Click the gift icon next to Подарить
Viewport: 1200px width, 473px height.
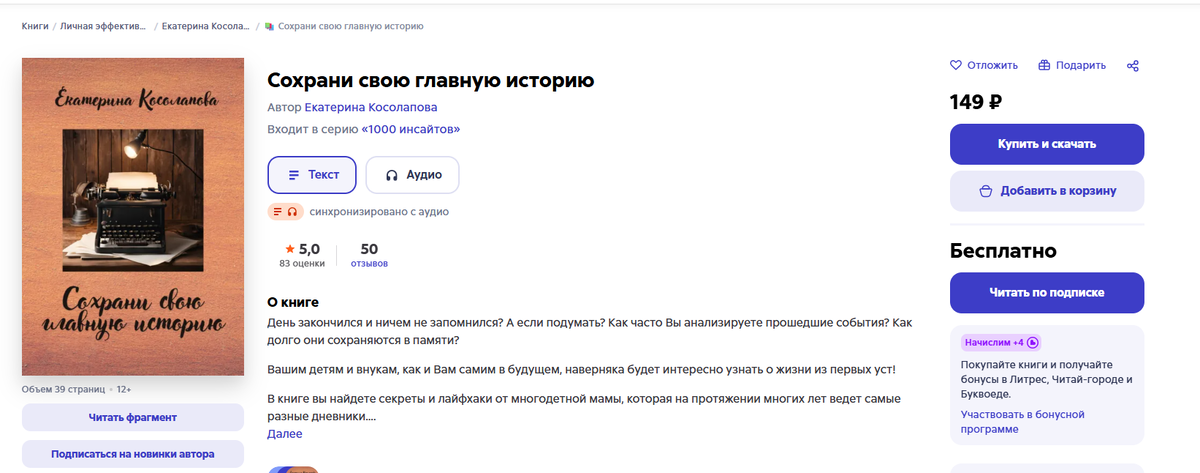pos(1044,66)
